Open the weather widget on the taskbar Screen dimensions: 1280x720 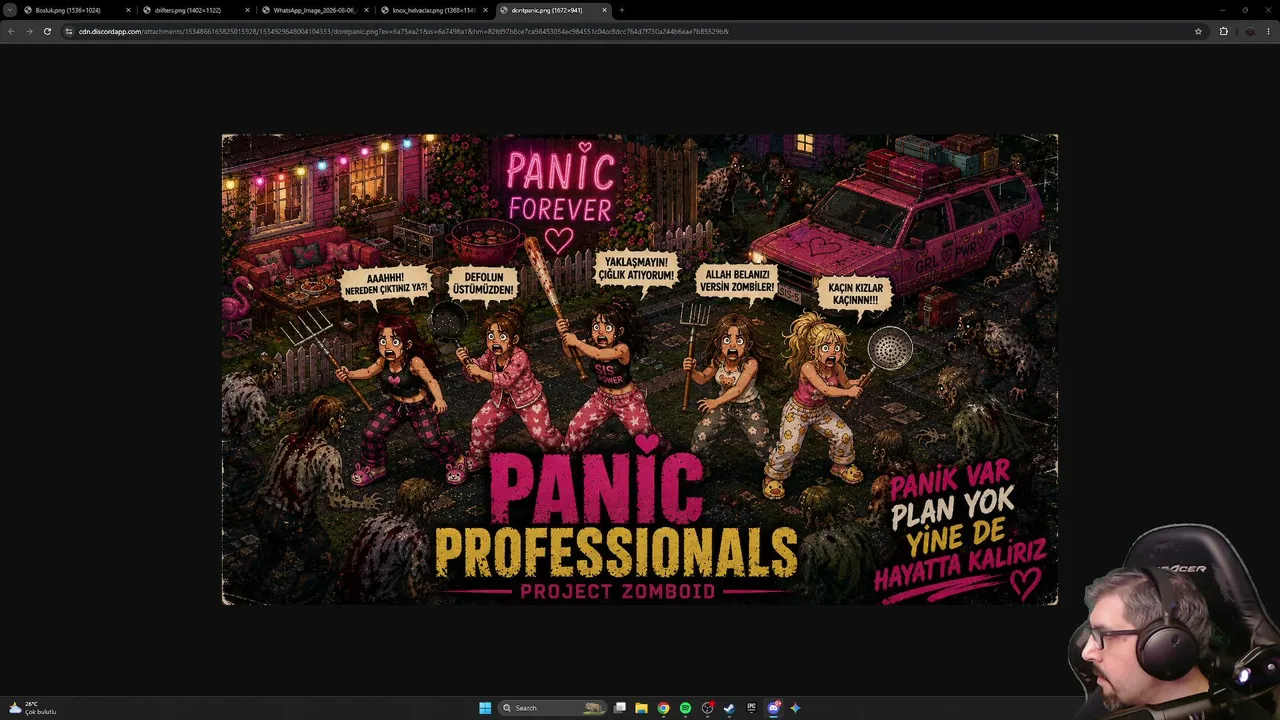point(32,708)
